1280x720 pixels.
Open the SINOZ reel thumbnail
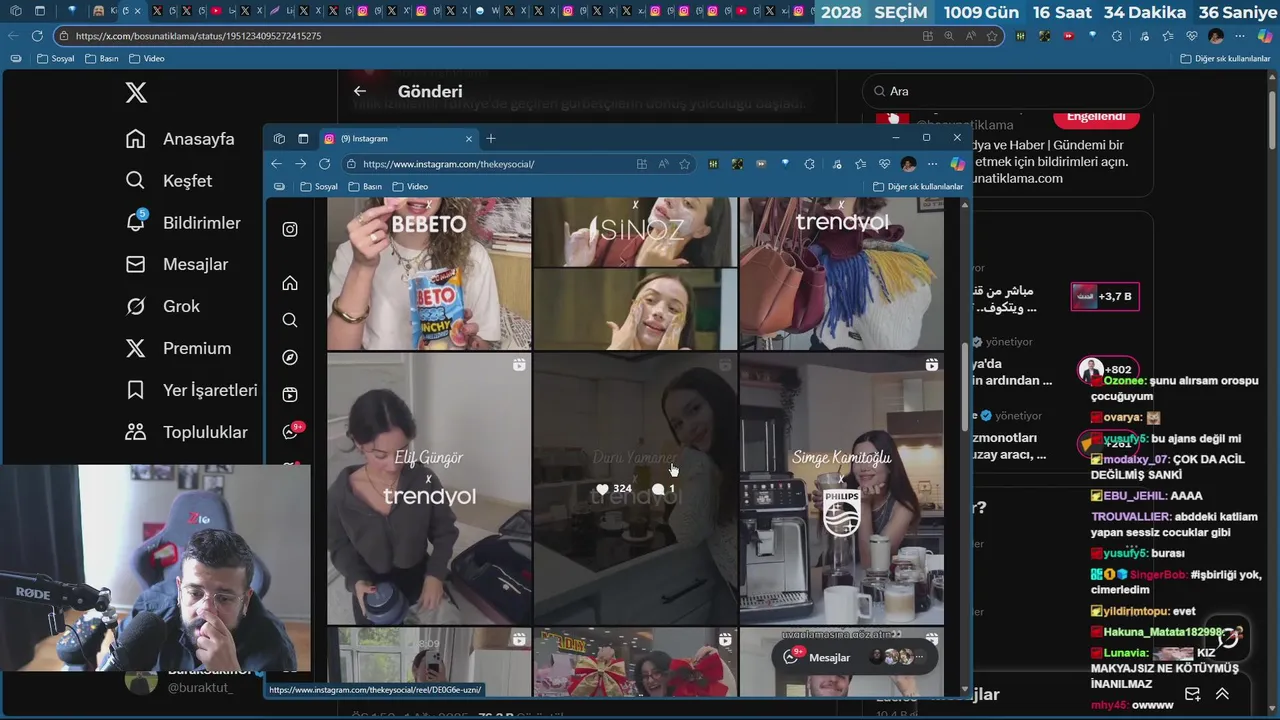[x=635, y=273]
